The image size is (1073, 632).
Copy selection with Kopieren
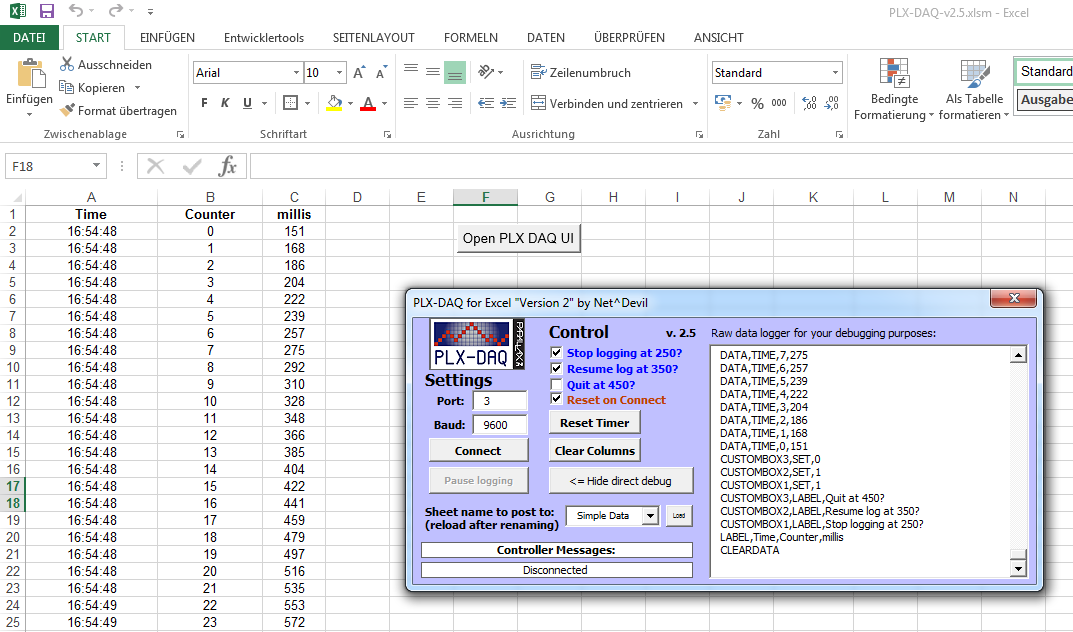click(92, 88)
